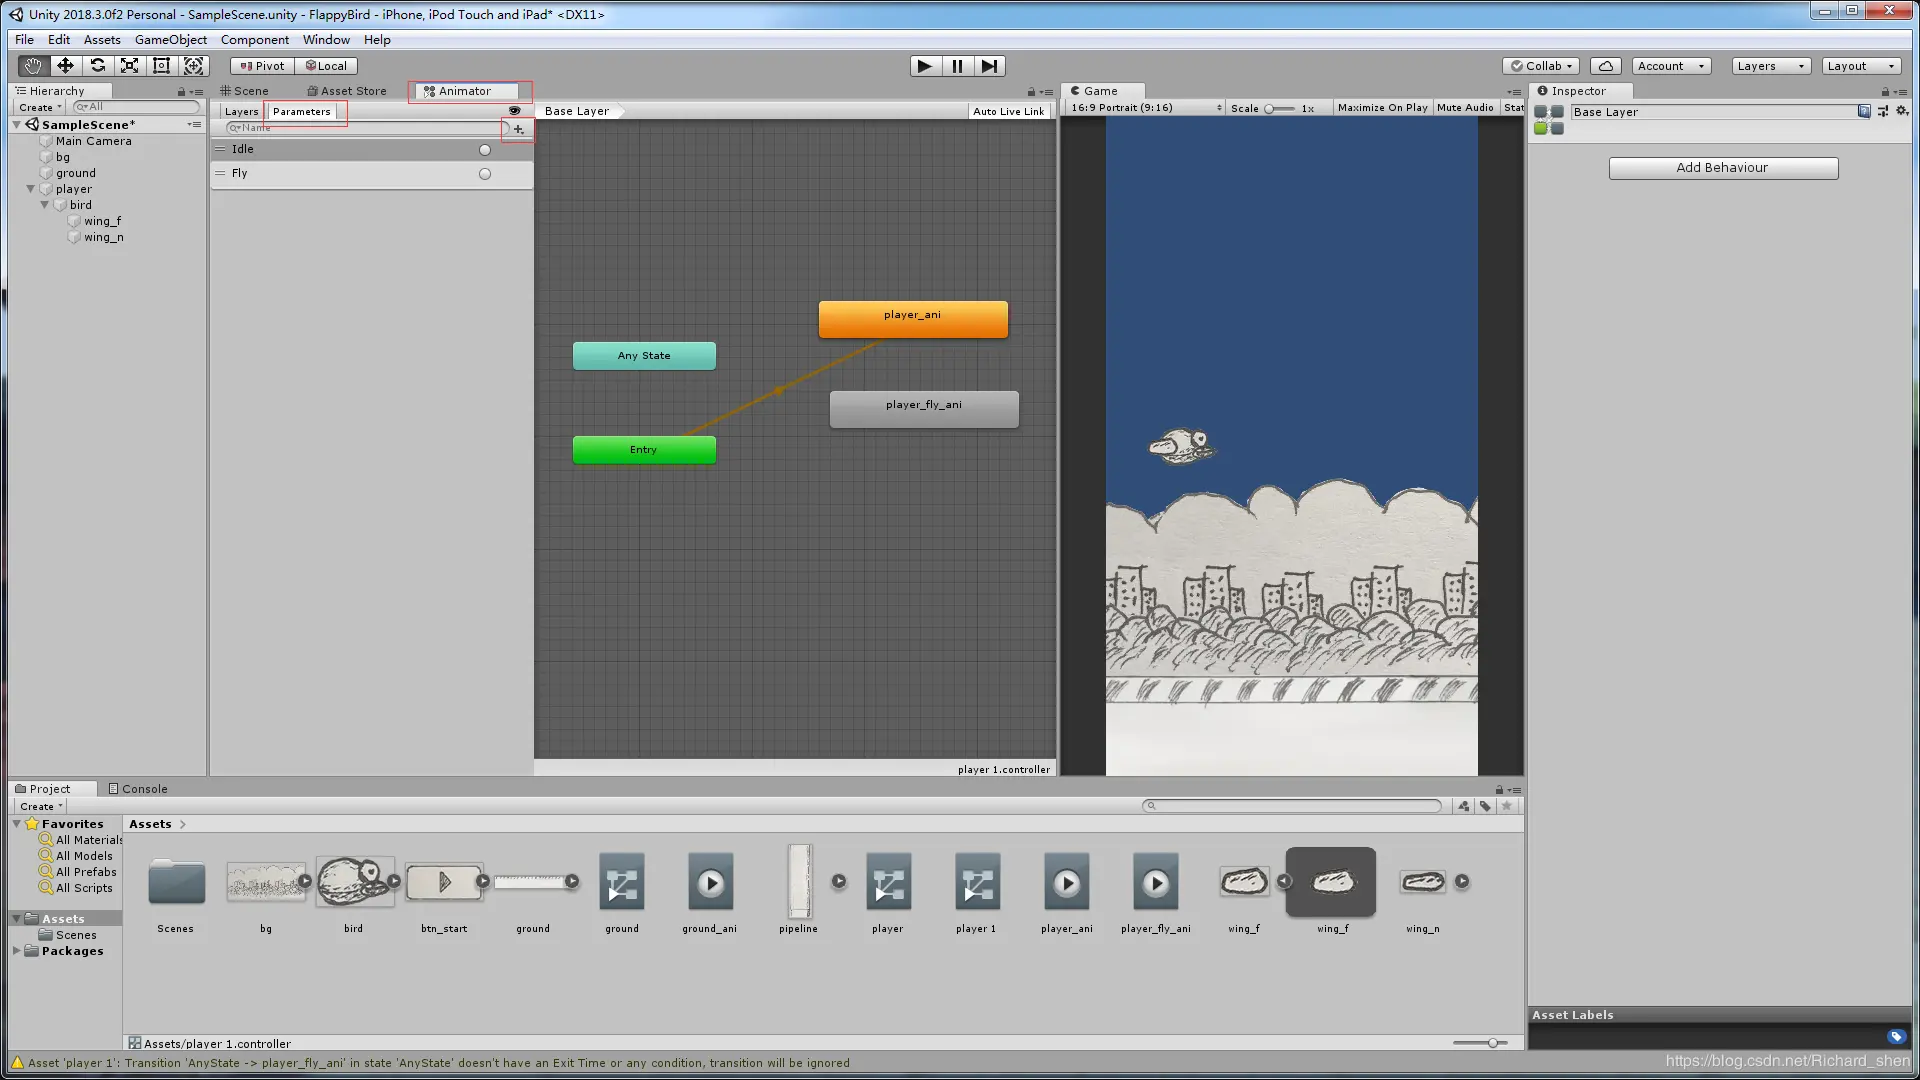
Task: Select the Scale tool icon
Action: (129, 66)
